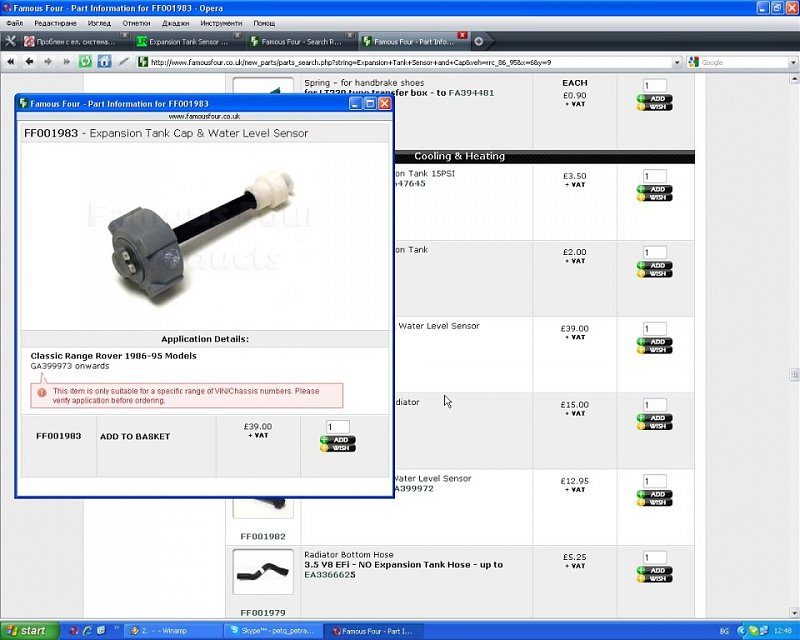
Task: Click the Google search engine icon
Action: pyautogui.click(x=693, y=62)
